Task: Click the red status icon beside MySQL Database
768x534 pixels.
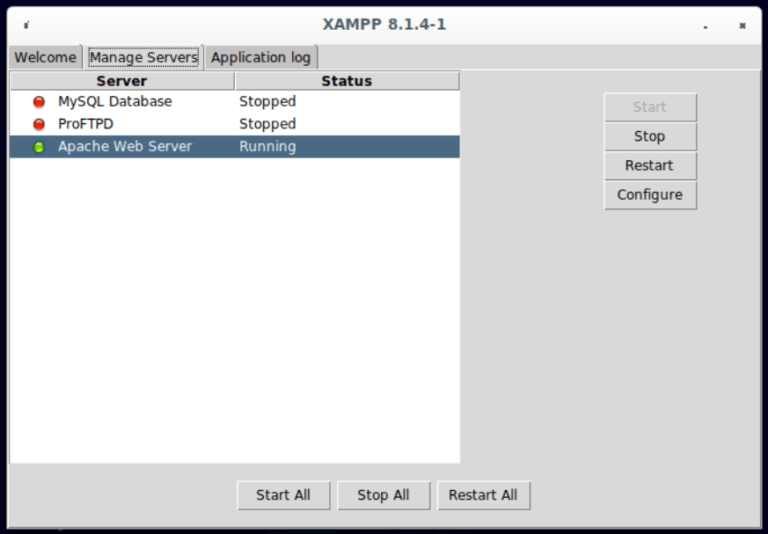Action: tap(39, 102)
